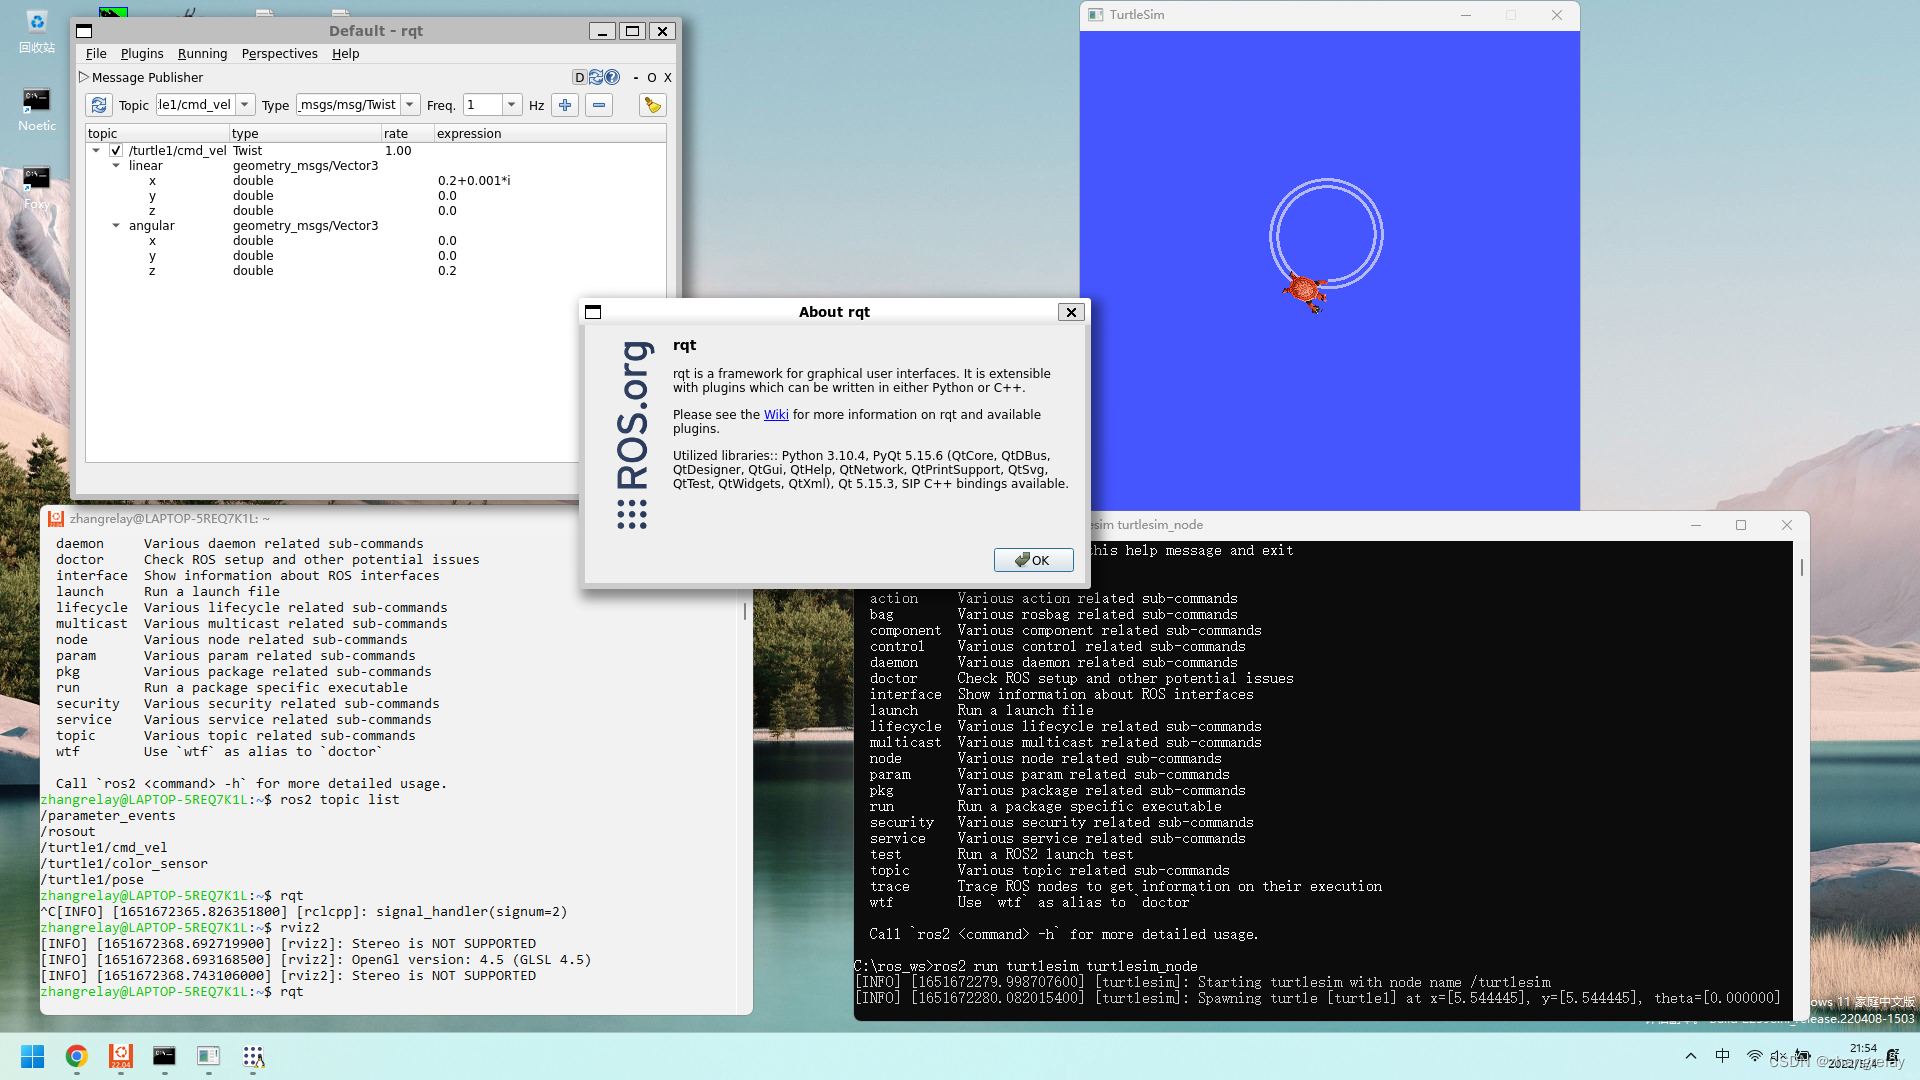Collapse the linear Vector3 node

click(x=116, y=166)
